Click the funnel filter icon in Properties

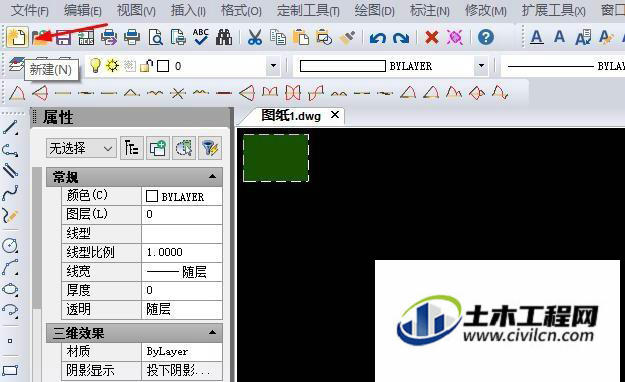click(x=210, y=148)
